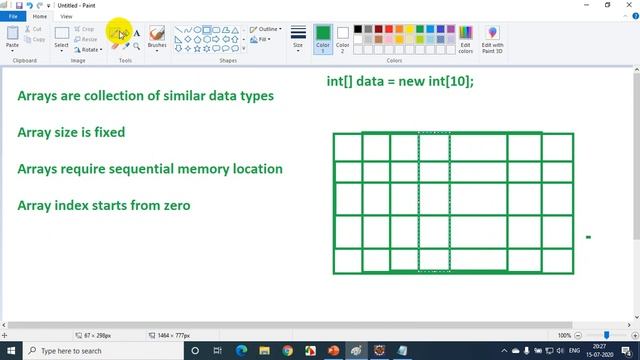Click the Resize command
Screen dimensions: 640x360
pyautogui.click(x=86, y=39)
